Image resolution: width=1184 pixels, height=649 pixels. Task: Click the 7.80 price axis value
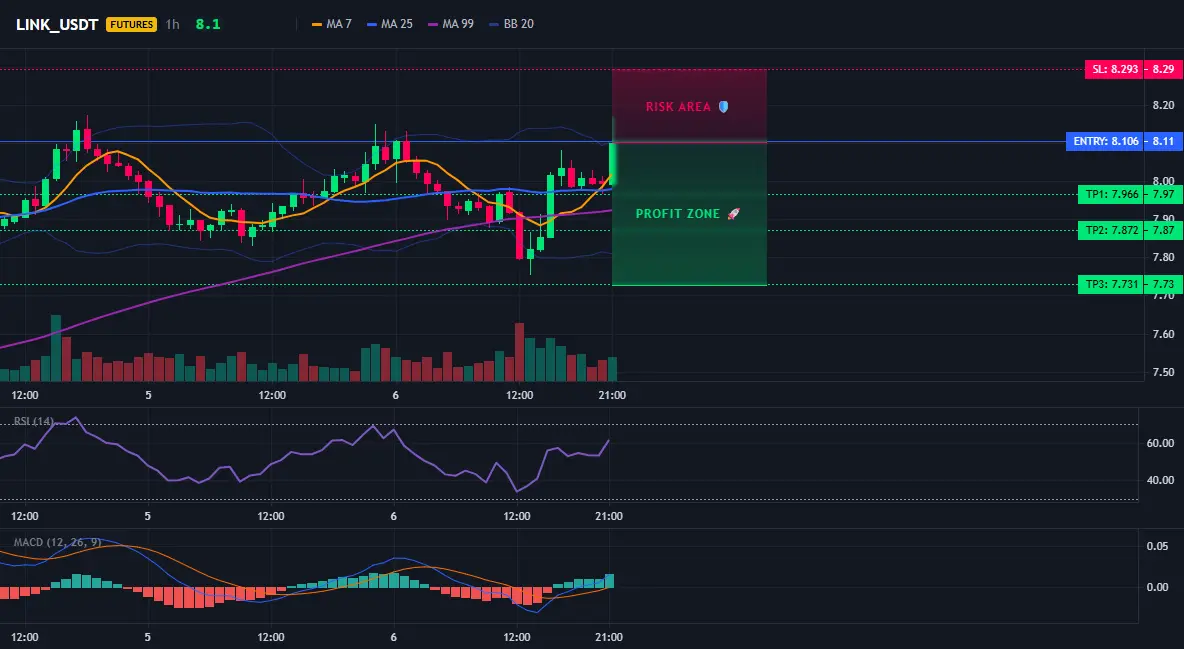pos(1164,258)
